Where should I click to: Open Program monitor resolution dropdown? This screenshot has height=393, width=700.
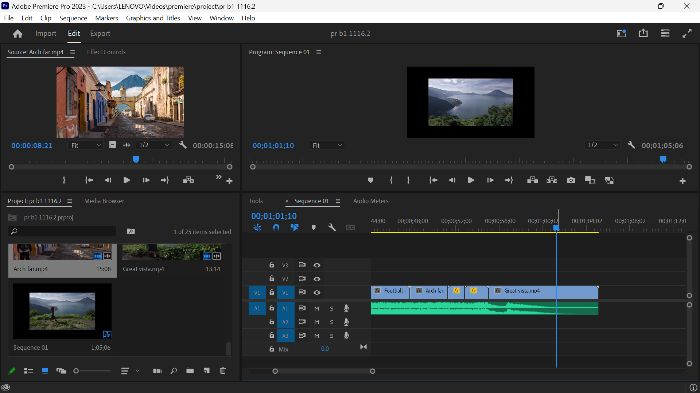coord(602,146)
